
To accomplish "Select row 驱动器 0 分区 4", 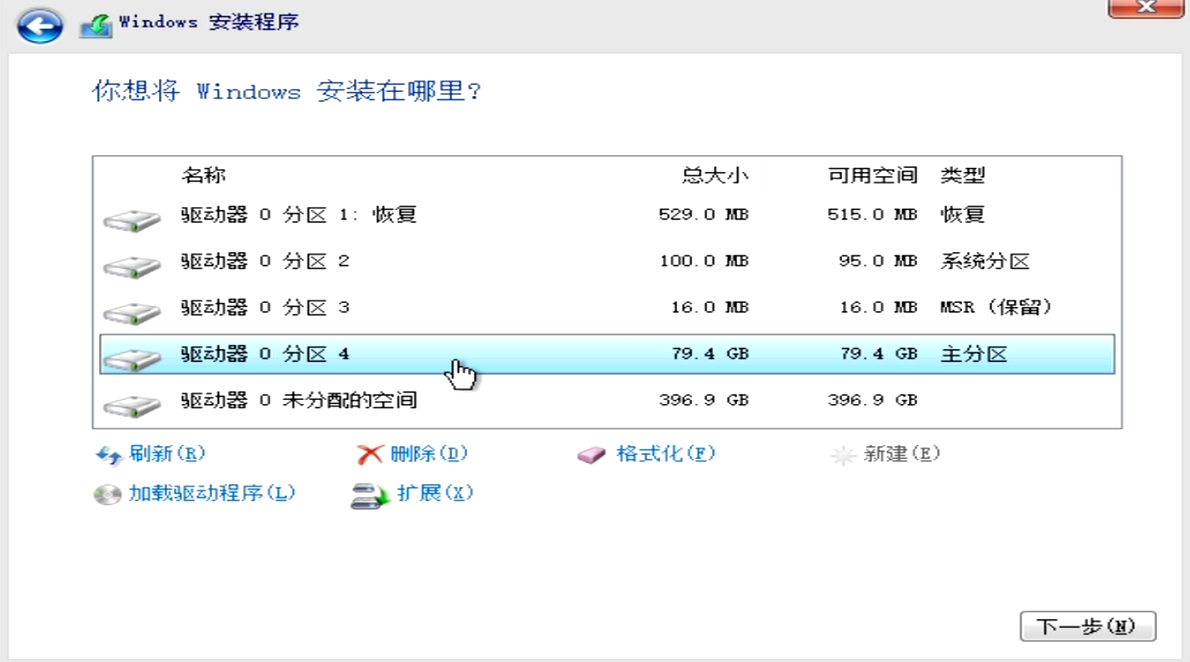I will point(607,354).
